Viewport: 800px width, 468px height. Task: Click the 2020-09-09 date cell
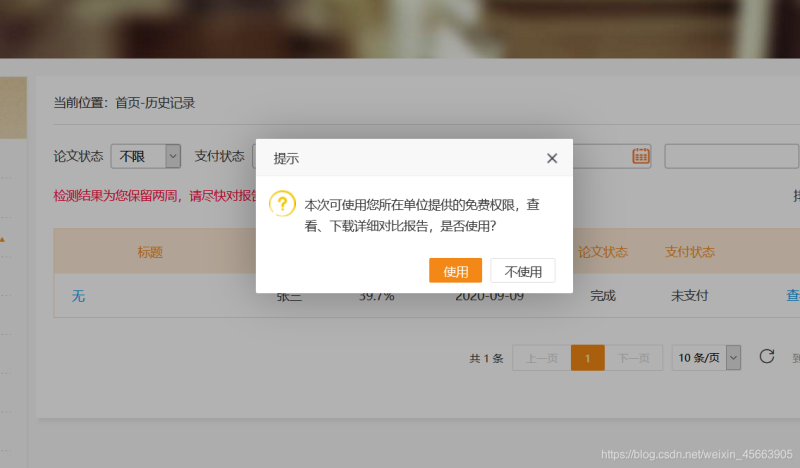coord(489,298)
